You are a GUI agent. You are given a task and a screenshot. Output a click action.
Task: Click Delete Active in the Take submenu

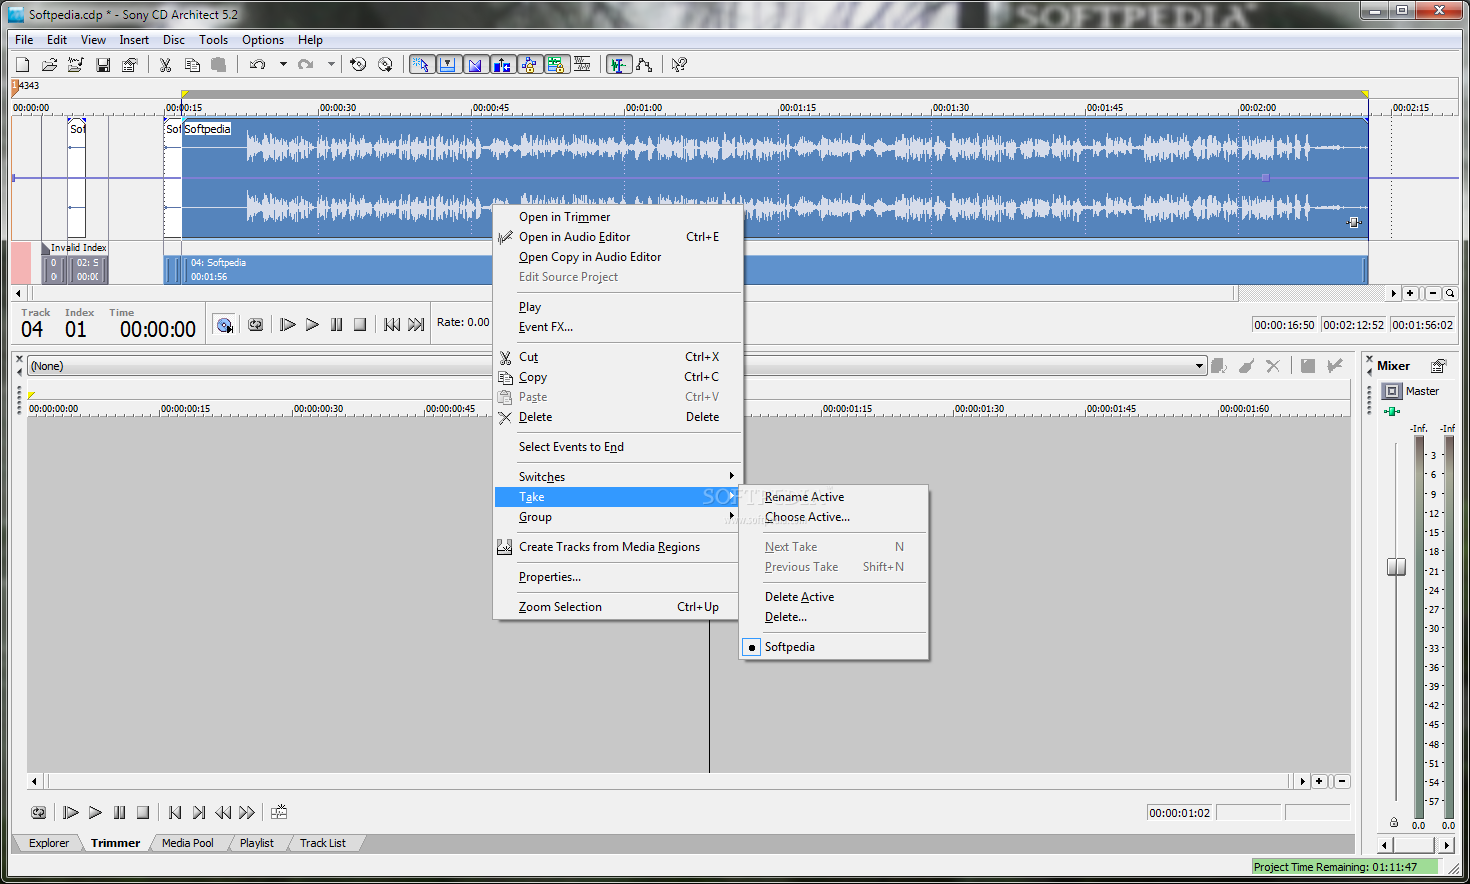pyautogui.click(x=834, y=597)
